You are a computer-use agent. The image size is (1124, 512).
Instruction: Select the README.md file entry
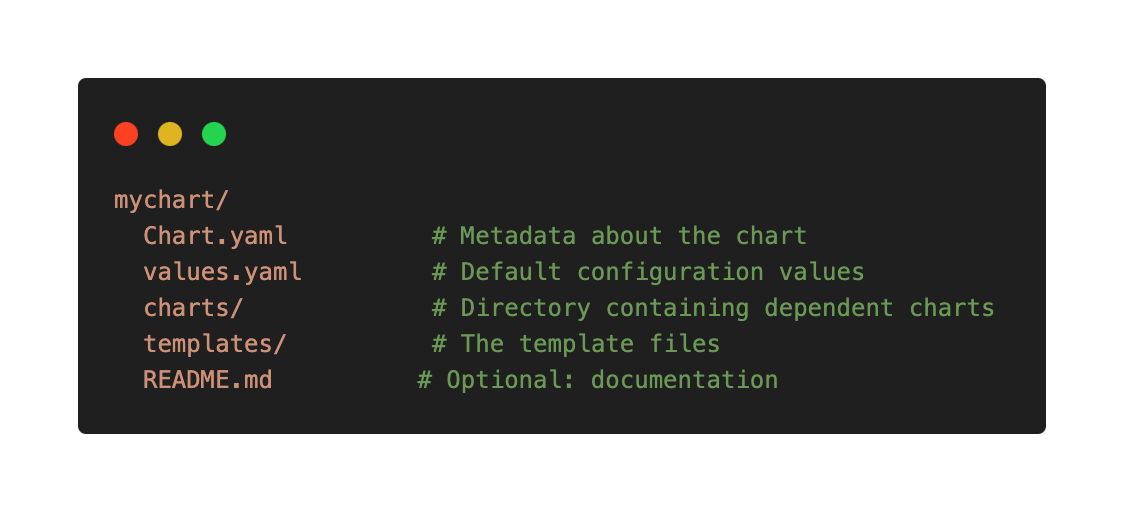208,379
